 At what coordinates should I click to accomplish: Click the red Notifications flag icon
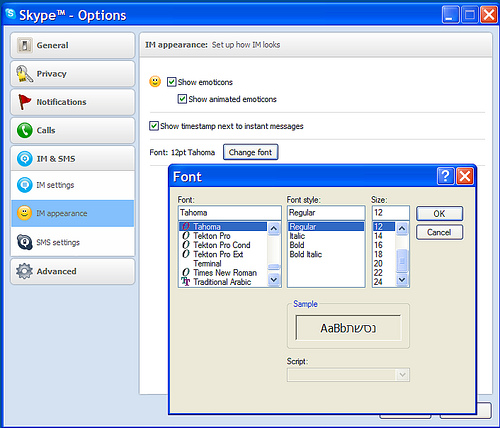pos(24,102)
